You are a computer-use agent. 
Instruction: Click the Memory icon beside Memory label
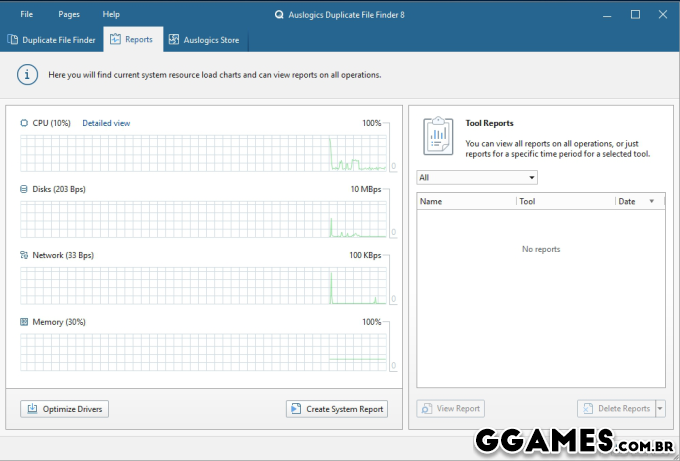tap(24, 322)
